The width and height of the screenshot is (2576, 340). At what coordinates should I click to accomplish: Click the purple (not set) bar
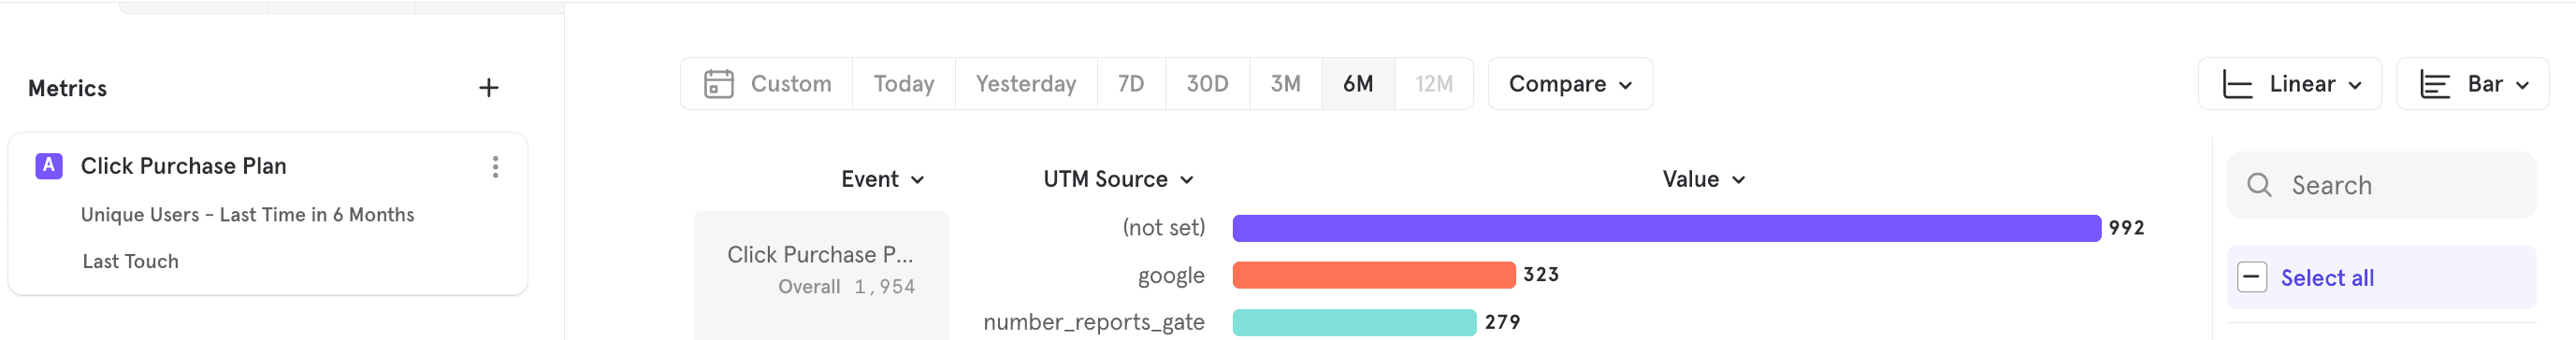(x=1666, y=228)
